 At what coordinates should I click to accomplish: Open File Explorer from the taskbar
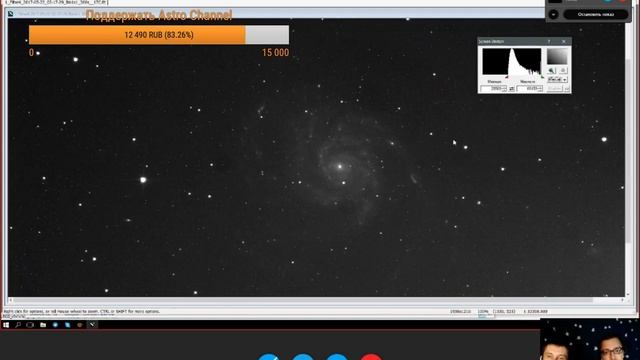43,325
